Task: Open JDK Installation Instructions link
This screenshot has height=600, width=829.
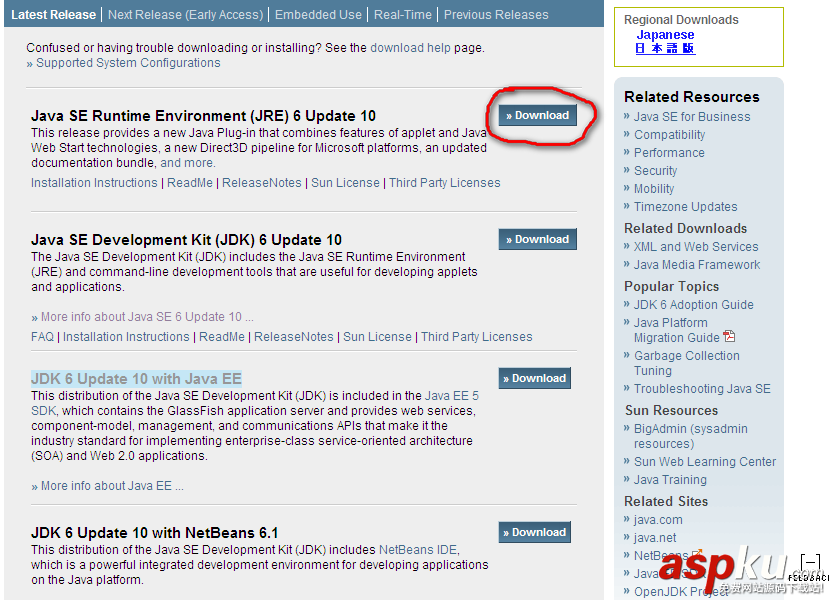Action: click(x=126, y=337)
